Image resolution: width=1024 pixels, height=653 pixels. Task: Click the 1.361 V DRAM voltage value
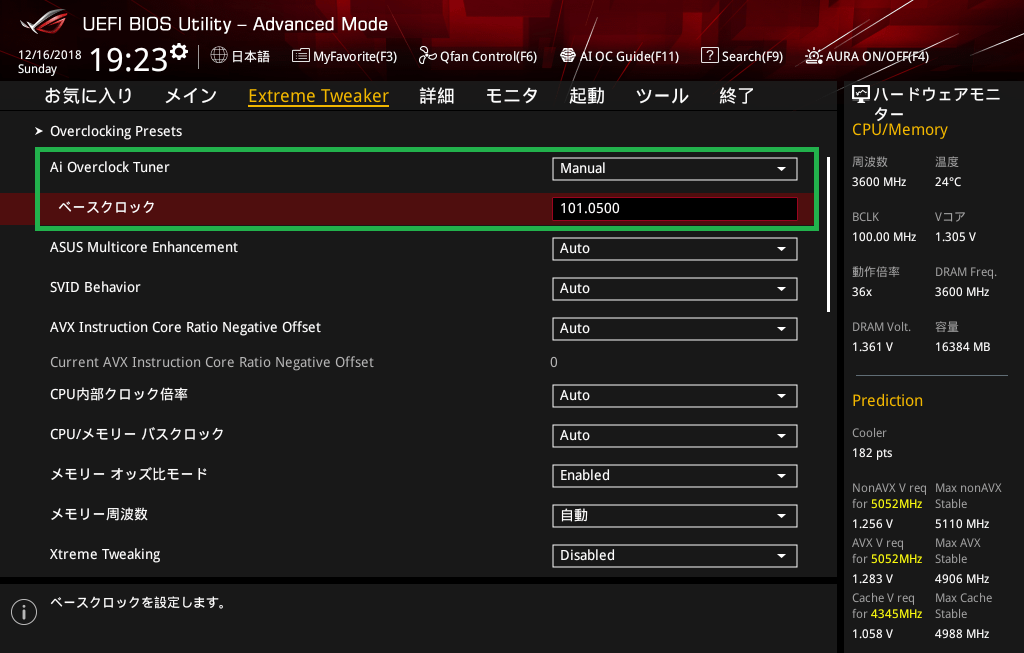click(x=872, y=347)
